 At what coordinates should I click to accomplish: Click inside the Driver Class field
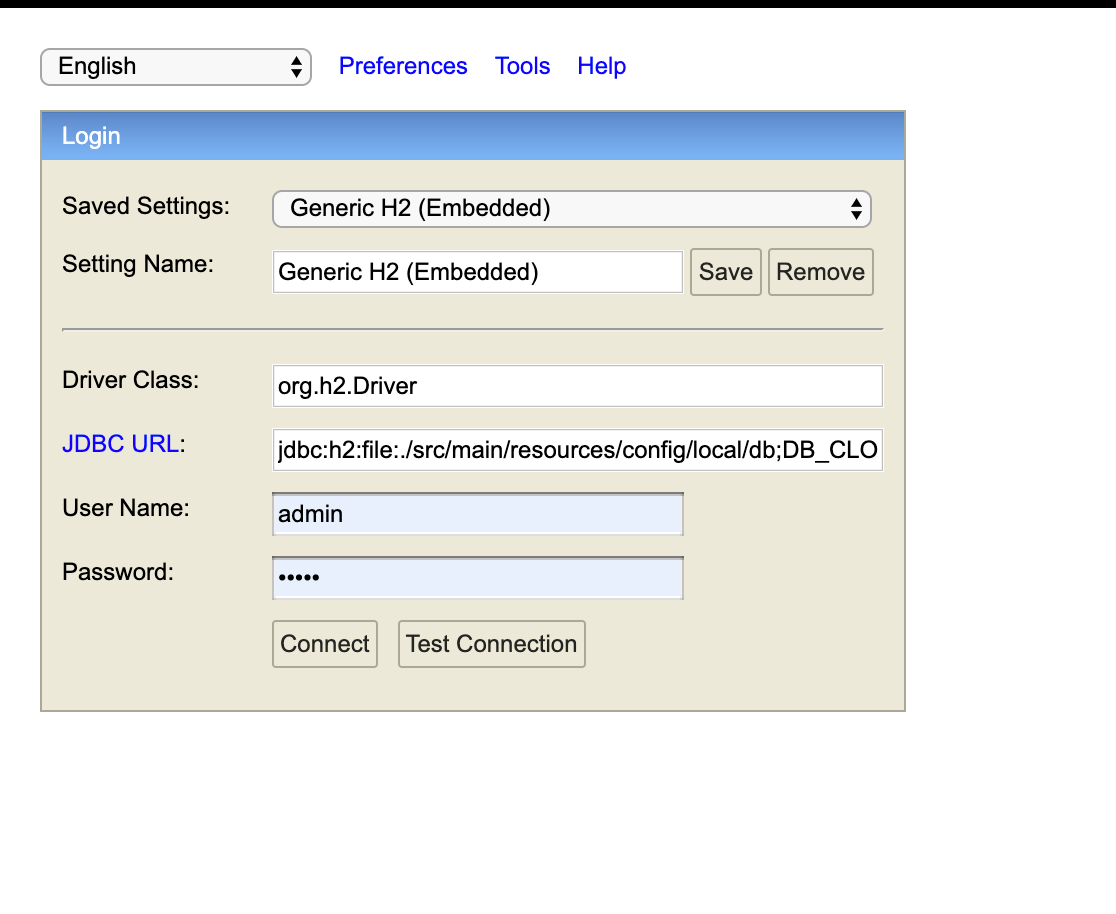point(577,386)
